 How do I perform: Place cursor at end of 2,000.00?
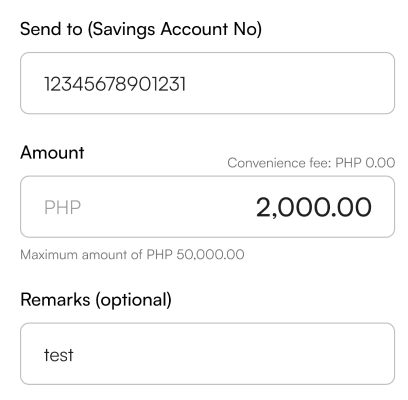[373, 208]
